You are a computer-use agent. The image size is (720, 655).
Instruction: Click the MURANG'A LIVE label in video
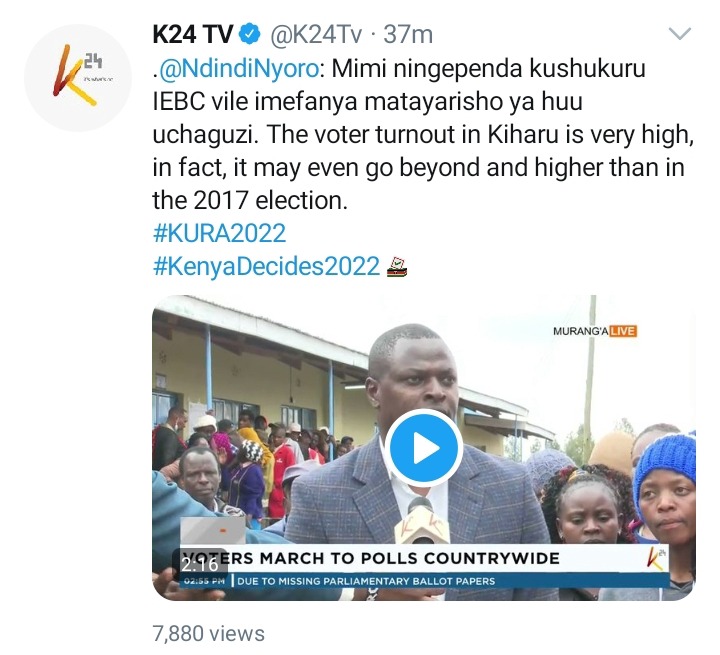click(x=595, y=331)
